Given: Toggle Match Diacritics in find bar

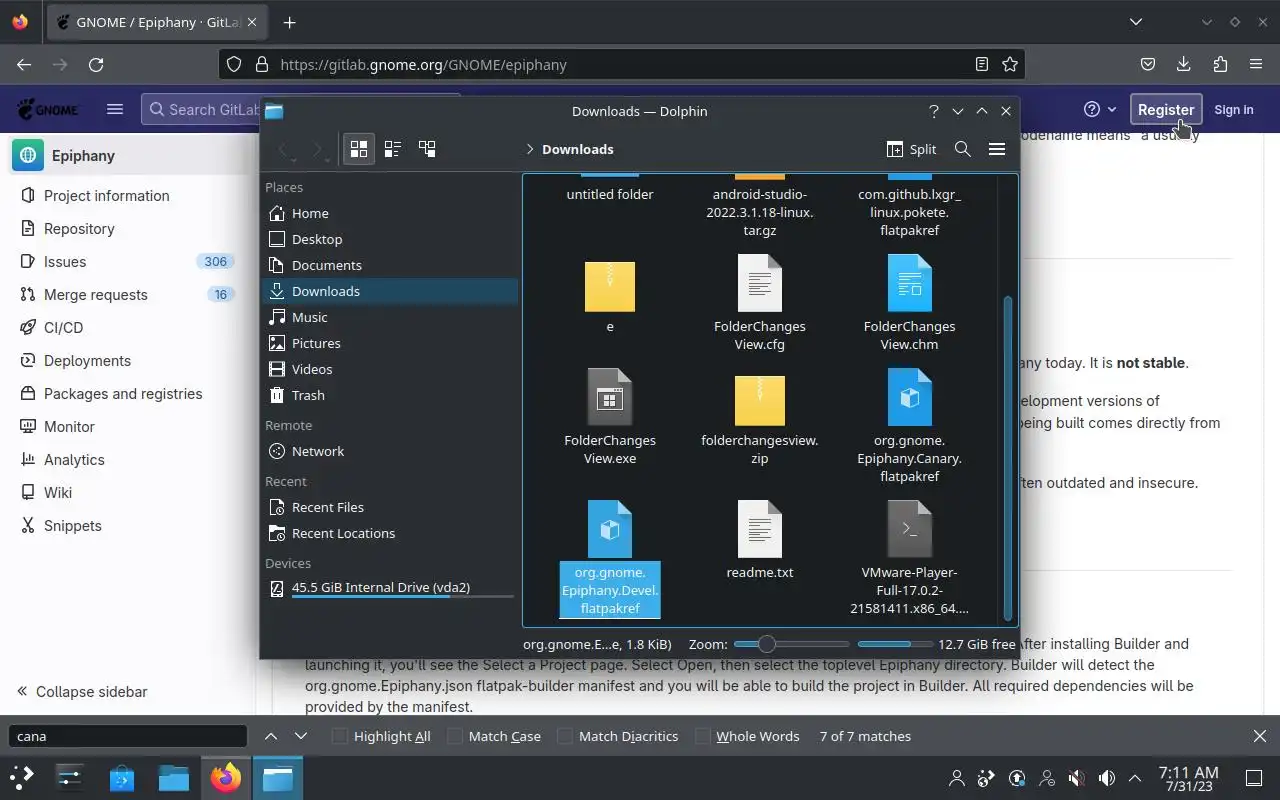Looking at the screenshot, I should click(618, 736).
